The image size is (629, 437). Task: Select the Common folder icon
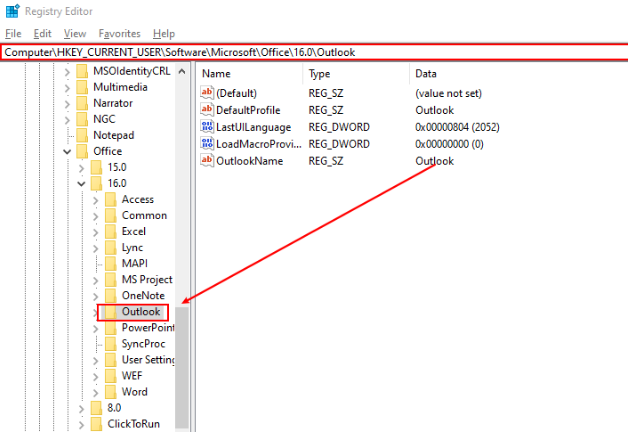tap(111, 215)
